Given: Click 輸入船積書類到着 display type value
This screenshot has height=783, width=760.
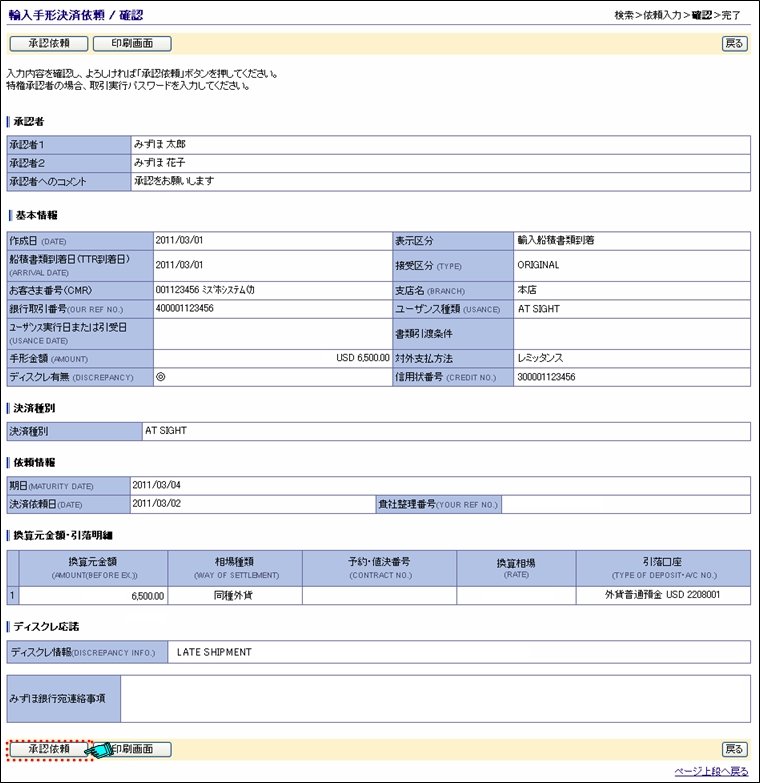Looking at the screenshot, I should point(556,240).
